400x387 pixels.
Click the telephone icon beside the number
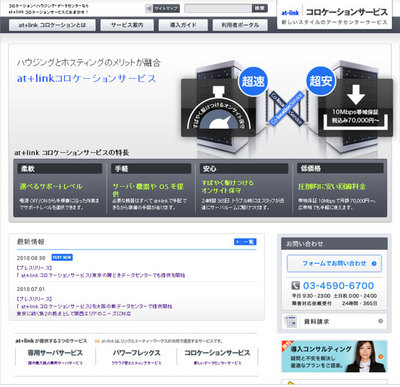coord(295,286)
